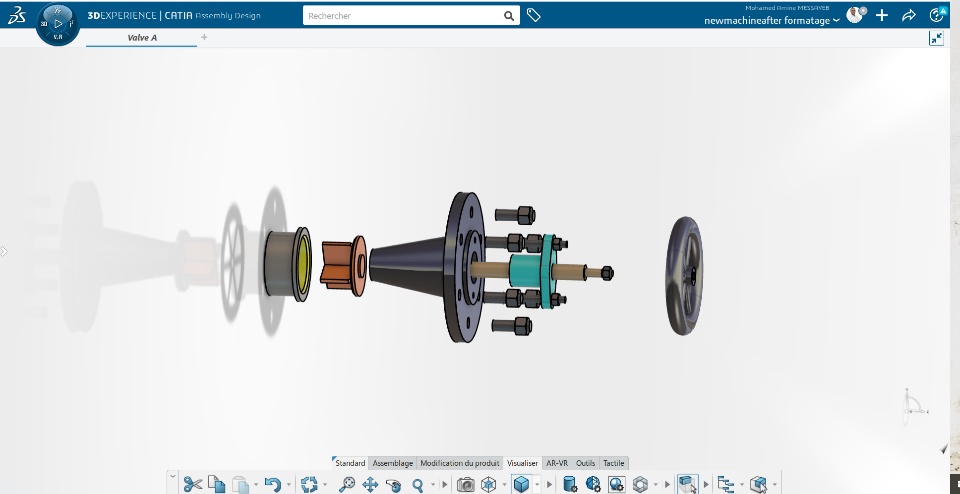Click the Dassault Systèmes 3DS logo
This screenshot has height=494, width=960.
click(17, 15)
